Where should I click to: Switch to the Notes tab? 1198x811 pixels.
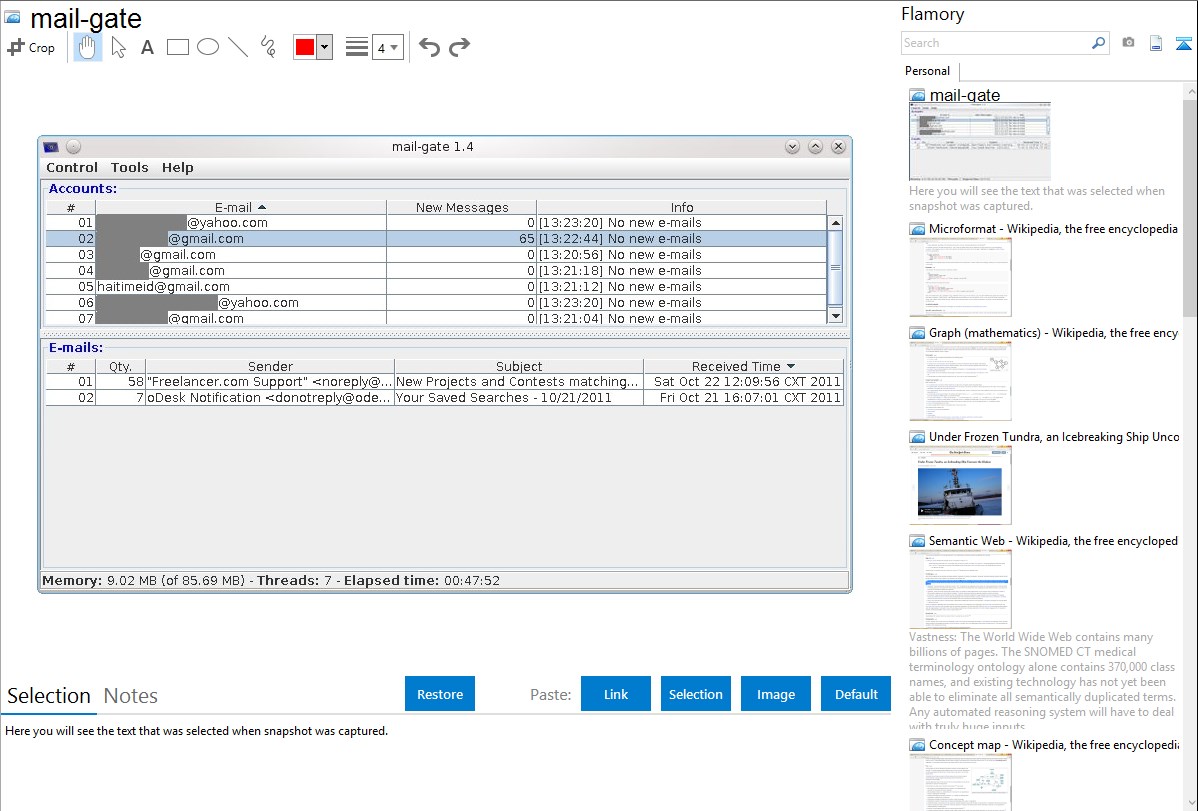tap(130, 696)
